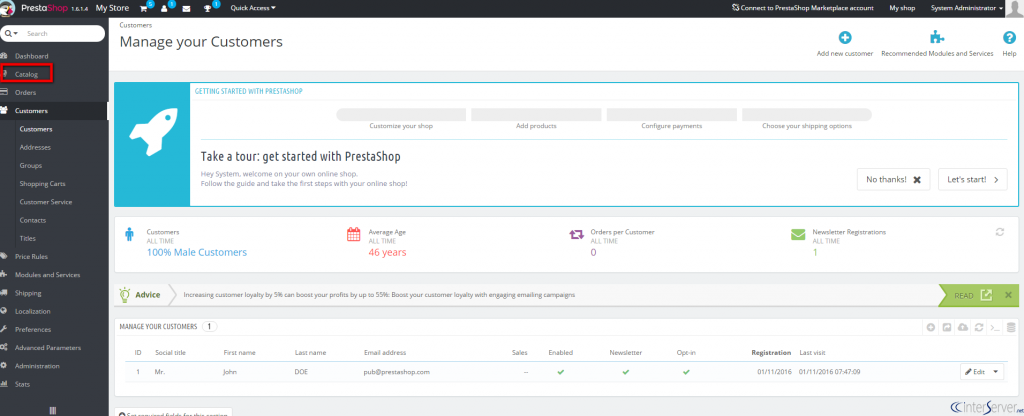
Task: Select Customer Service submenu item
Action: click(x=46, y=202)
